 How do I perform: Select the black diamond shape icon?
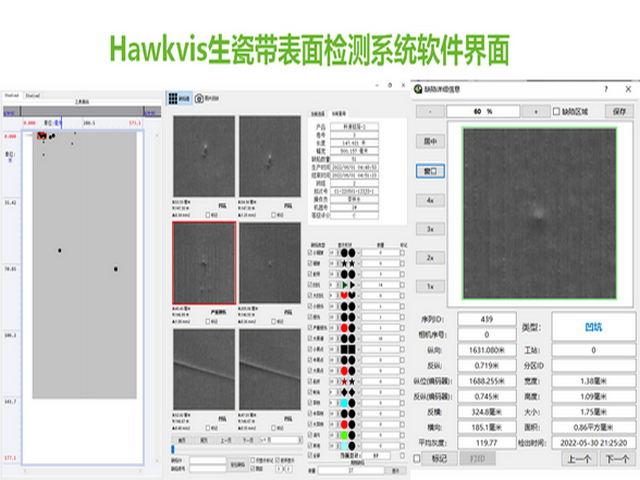click(344, 392)
